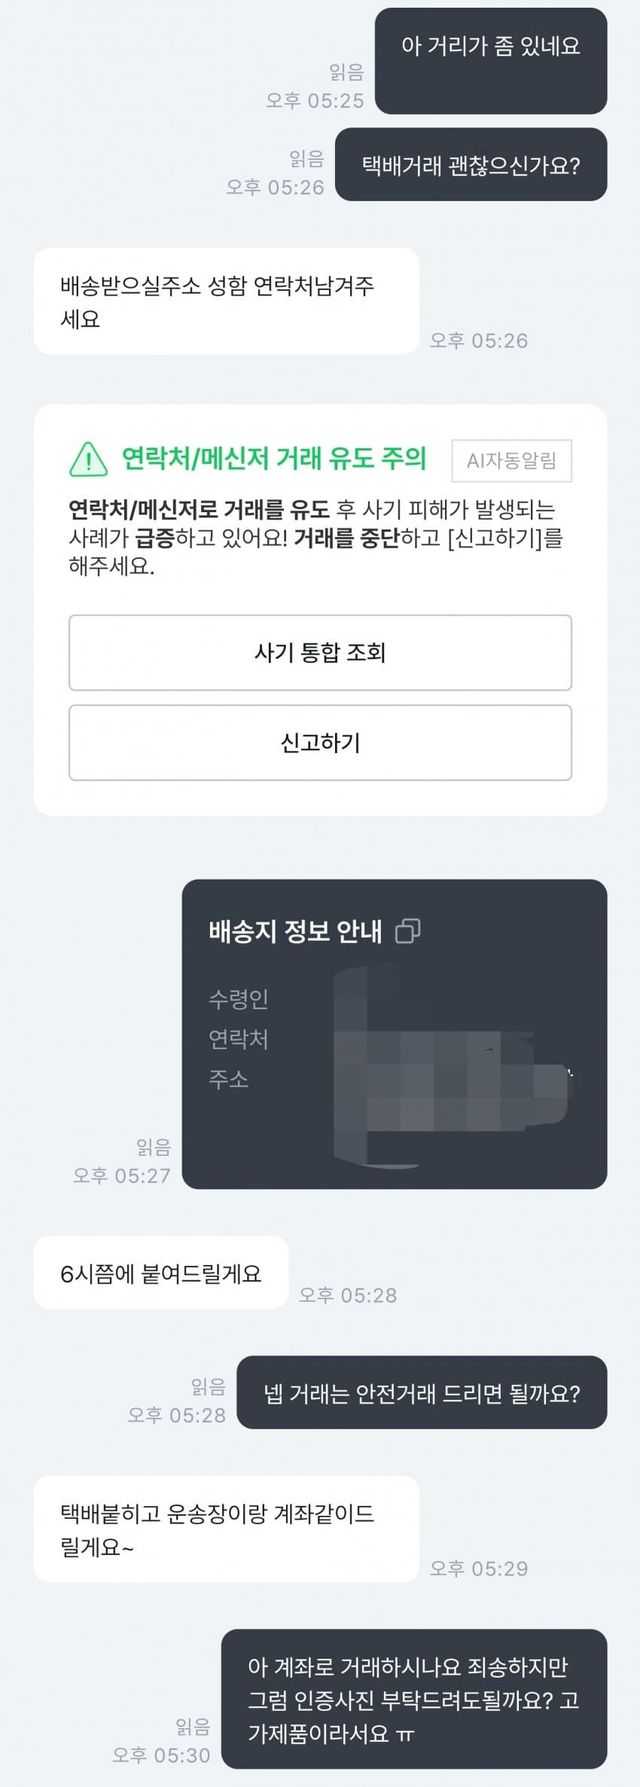
Task: Click the green warning triangle icon
Action: [88, 459]
